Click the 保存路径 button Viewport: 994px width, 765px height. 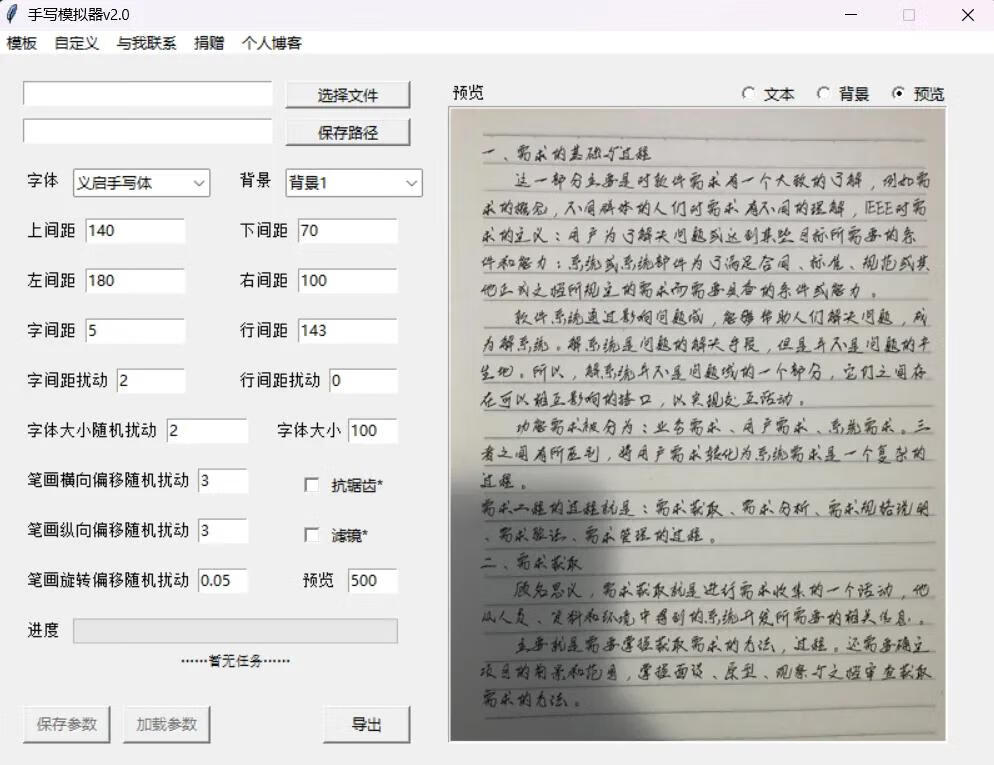point(347,131)
